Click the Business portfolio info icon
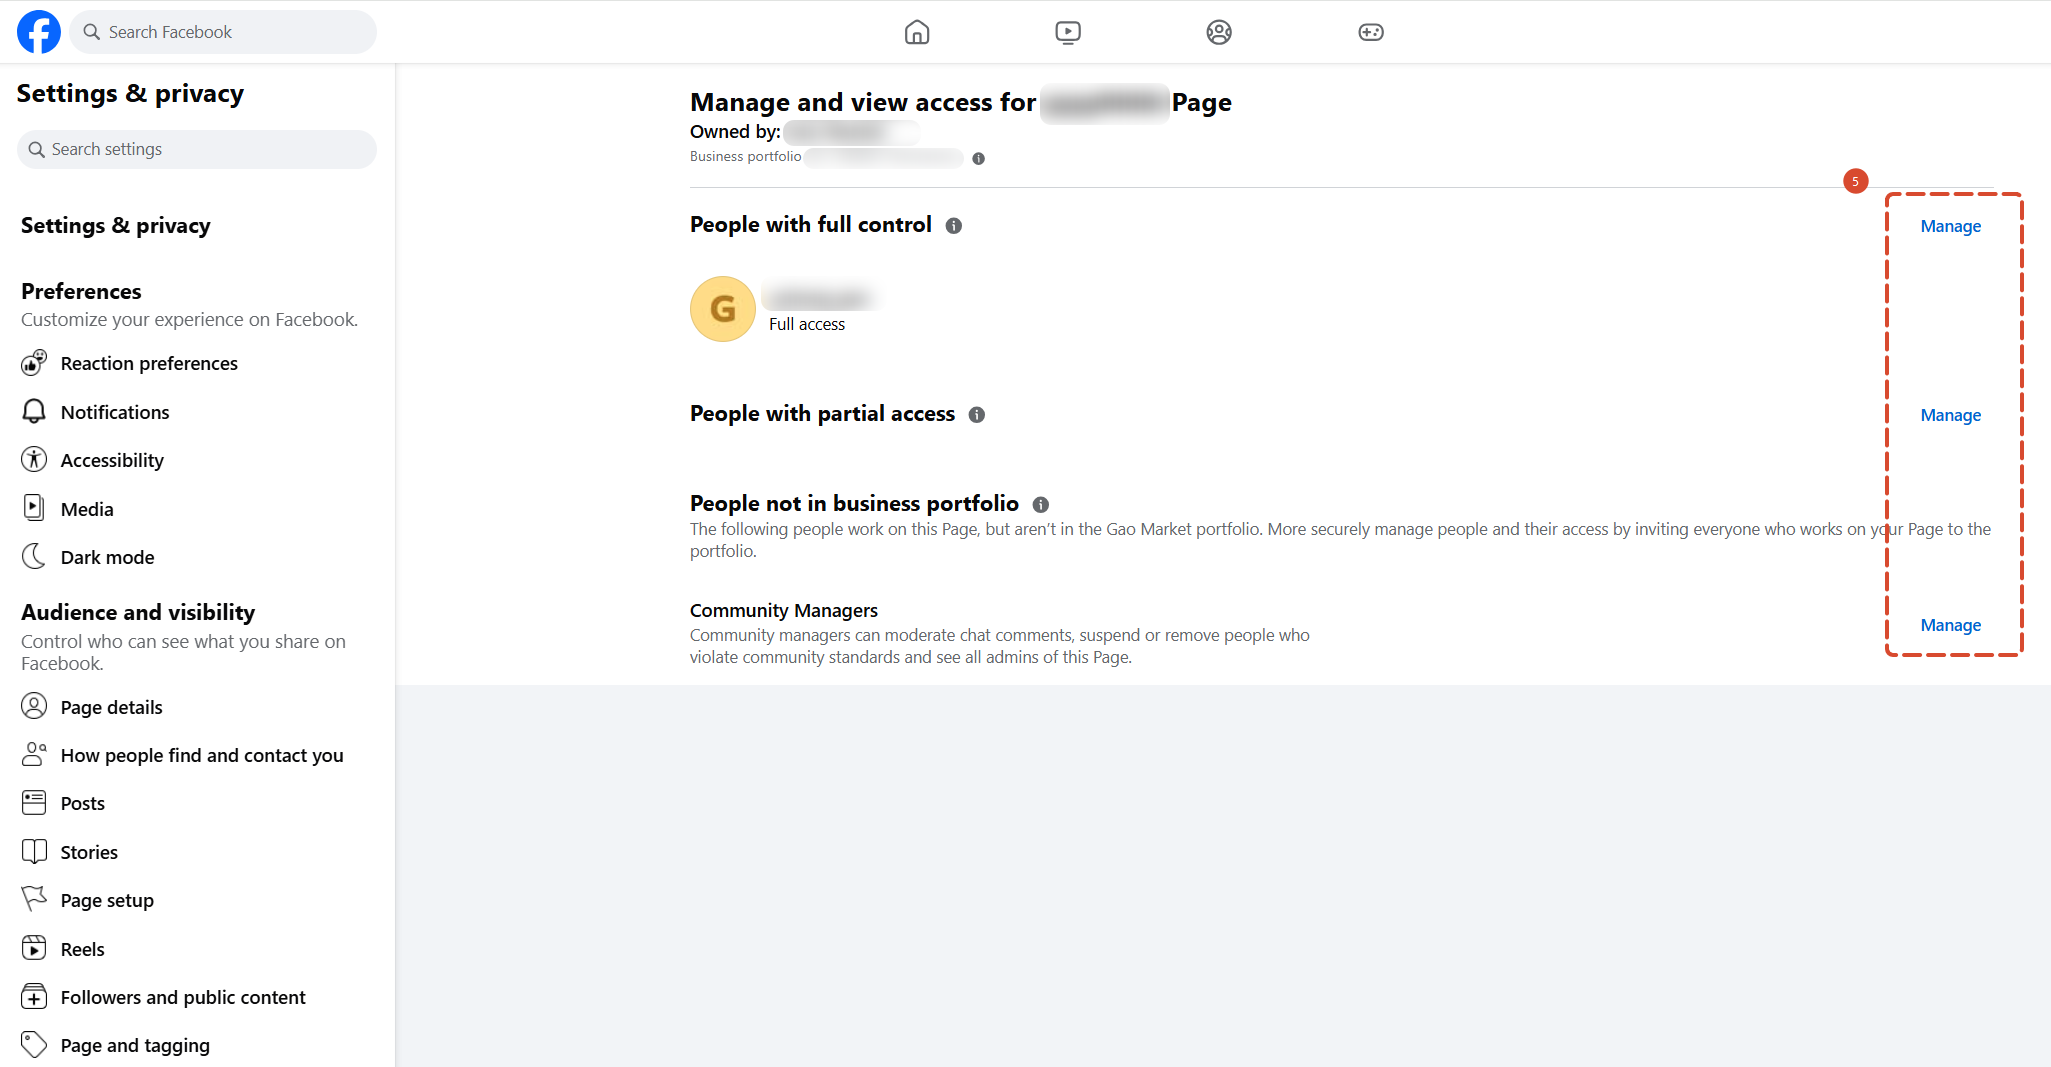The height and width of the screenshot is (1067, 2051). (979, 158)
